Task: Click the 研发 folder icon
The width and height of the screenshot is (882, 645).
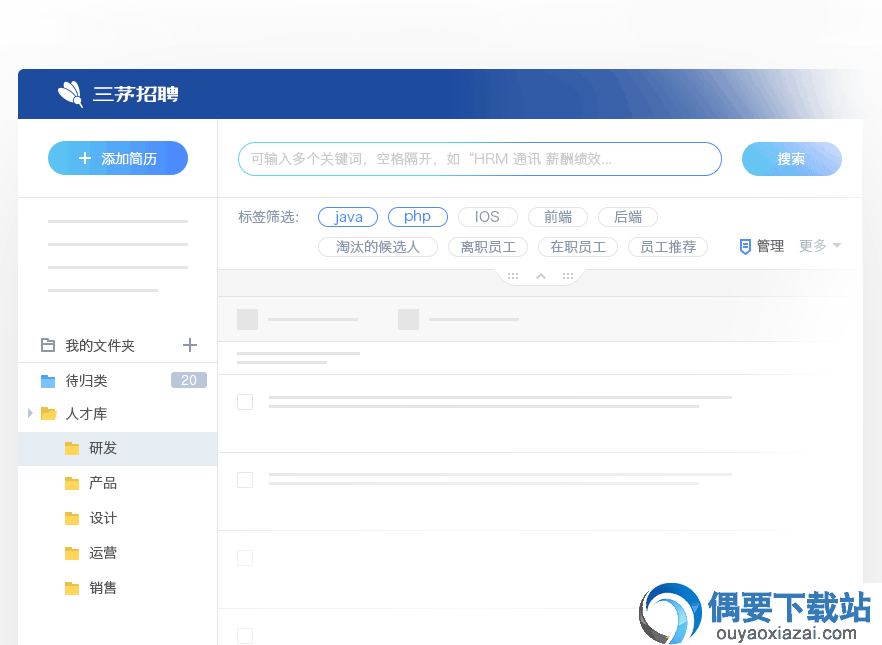Action: pyautogui.click(x=72, y=448)
